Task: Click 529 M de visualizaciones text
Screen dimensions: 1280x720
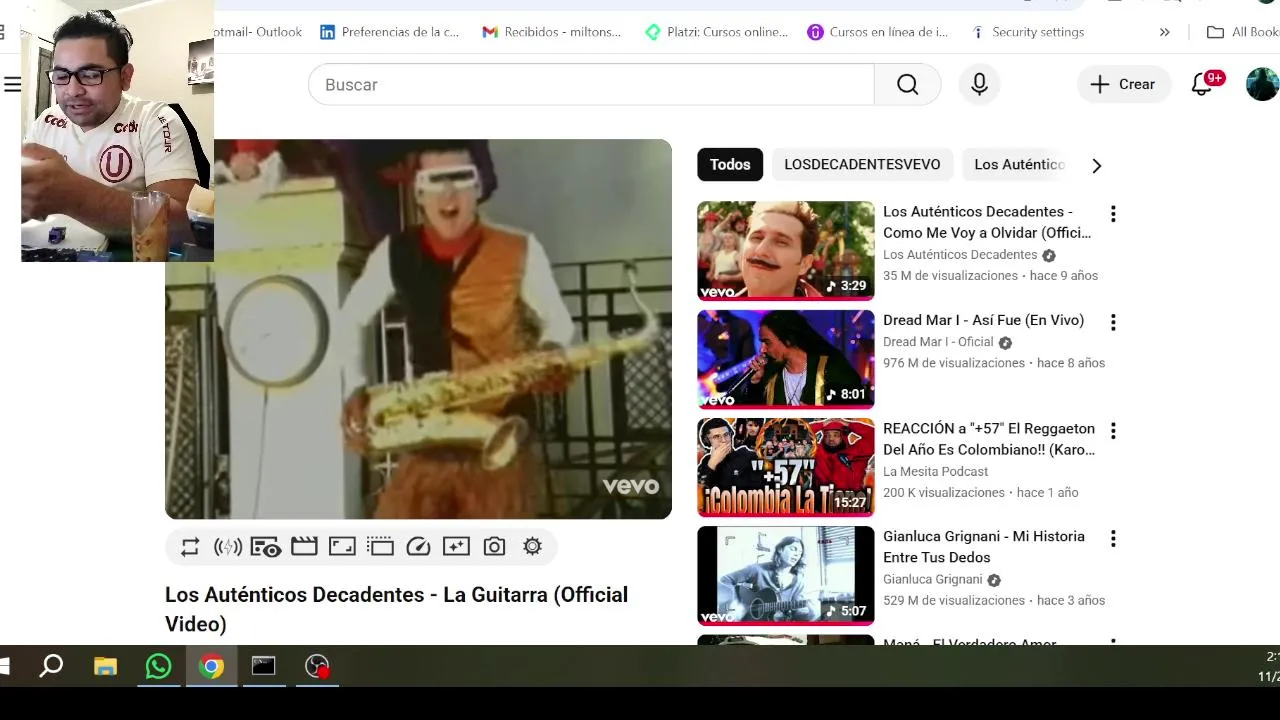Action: pos(954,601)
